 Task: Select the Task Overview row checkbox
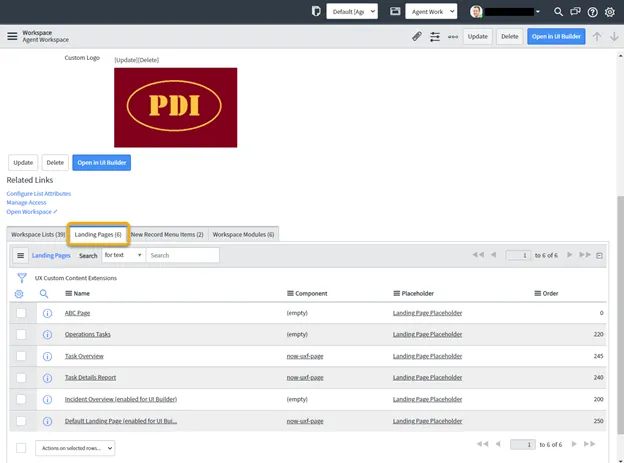click(x=21, y=355)
